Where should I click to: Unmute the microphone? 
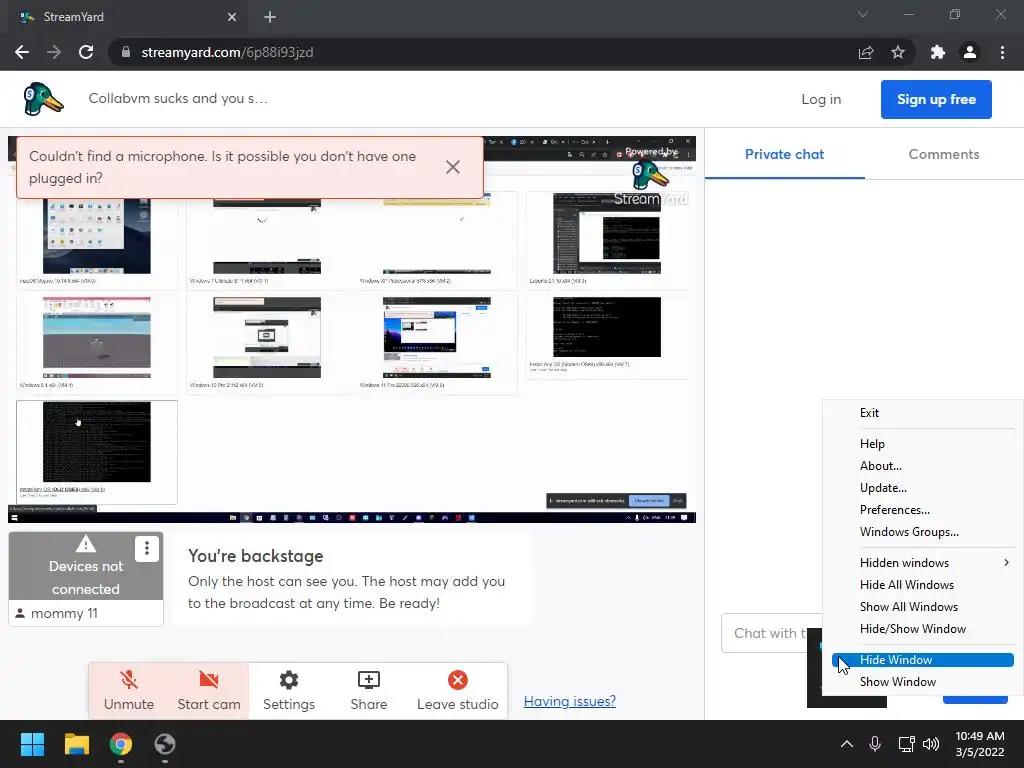pos(129,691)
